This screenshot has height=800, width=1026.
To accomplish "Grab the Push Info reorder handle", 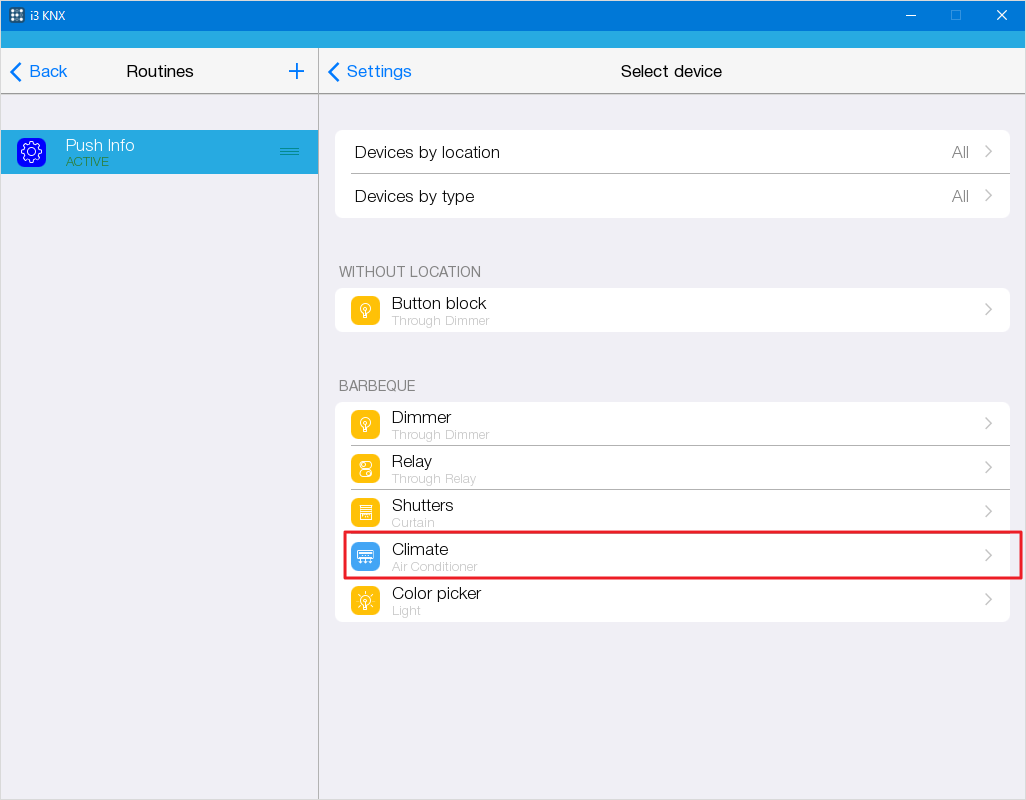I will [289, 152].
